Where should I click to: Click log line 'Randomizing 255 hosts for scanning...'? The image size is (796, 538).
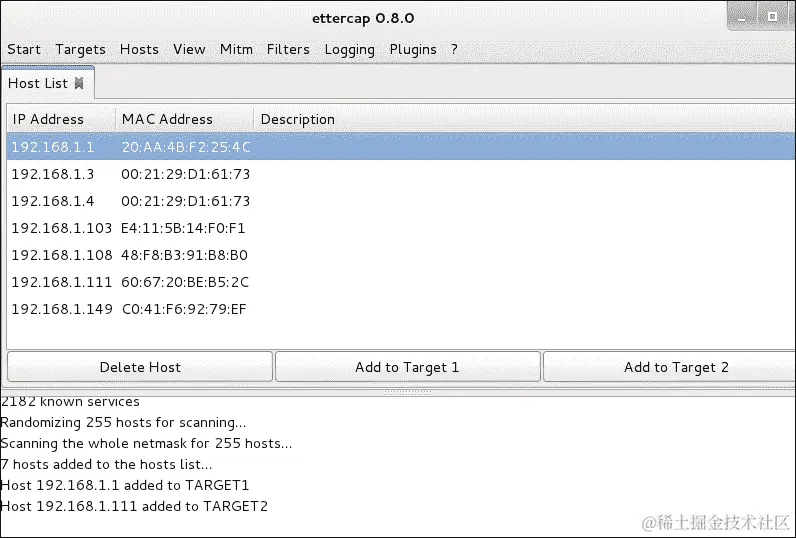click(x=123, y=422)
